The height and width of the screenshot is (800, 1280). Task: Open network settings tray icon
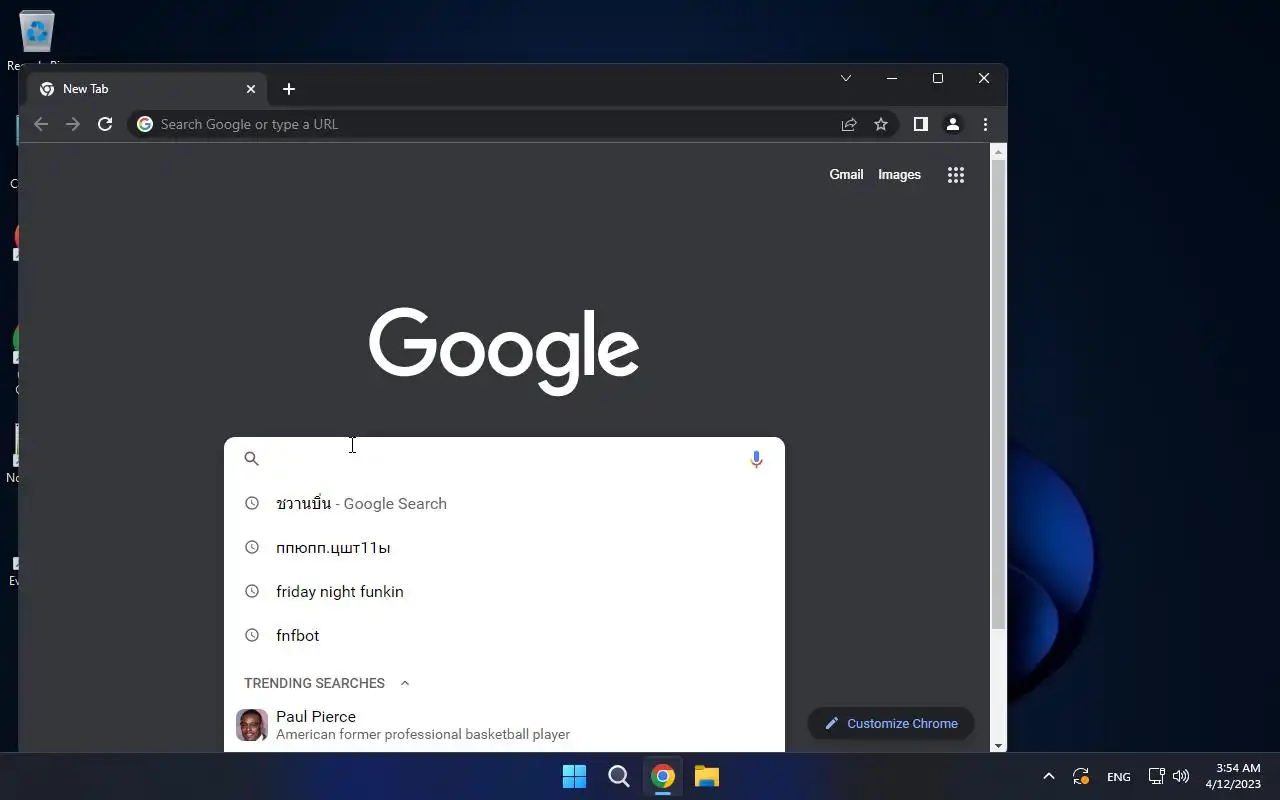tap(1156, 776)
